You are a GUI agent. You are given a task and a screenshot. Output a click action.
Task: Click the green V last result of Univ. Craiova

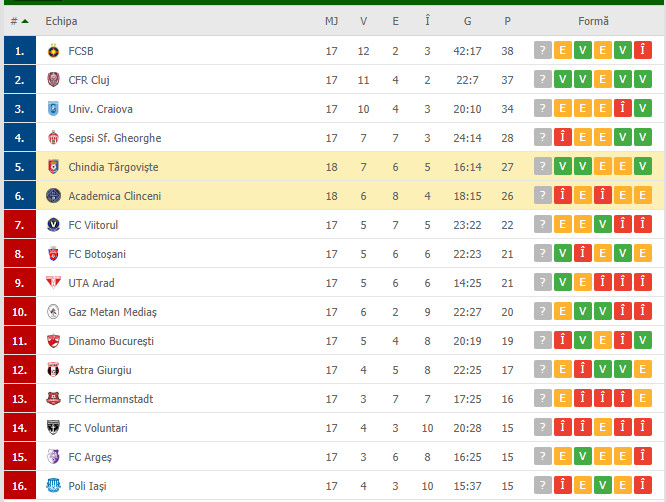[642, 108]
